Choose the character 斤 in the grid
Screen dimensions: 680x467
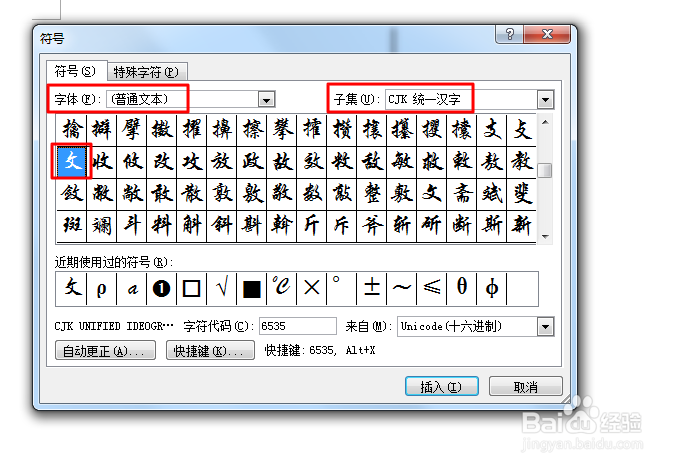[311, 226]
